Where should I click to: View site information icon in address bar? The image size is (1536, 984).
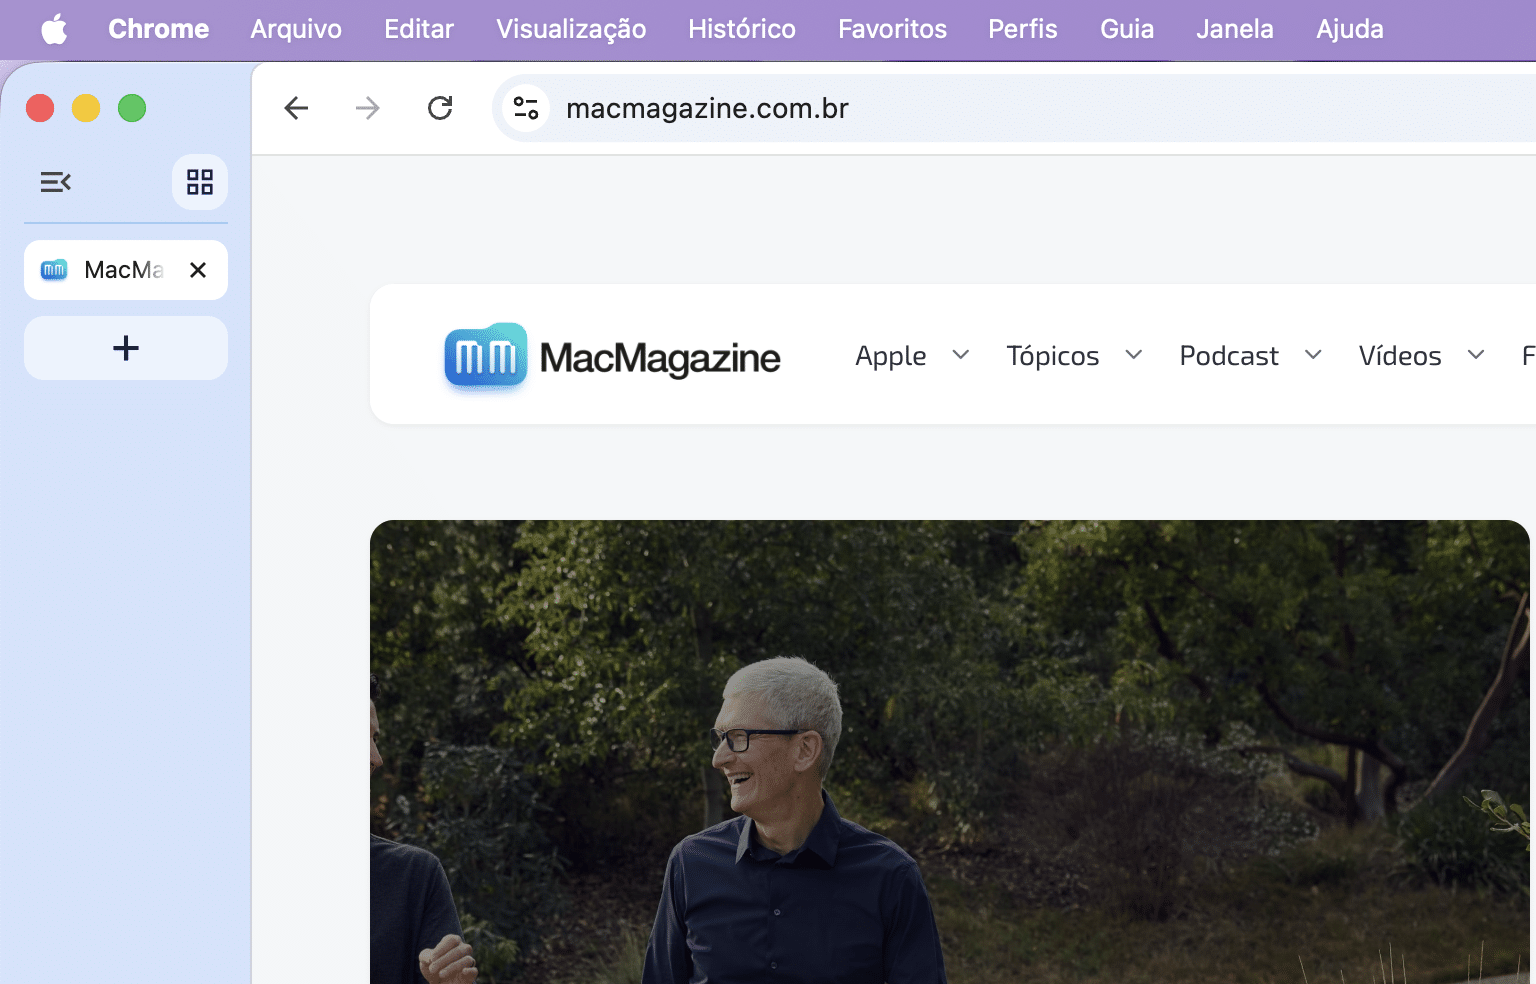526,108
